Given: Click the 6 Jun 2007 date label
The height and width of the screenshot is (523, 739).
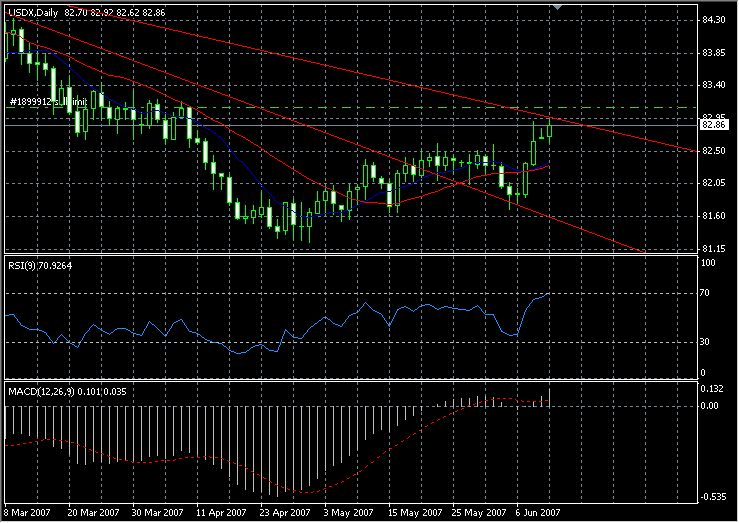Looking at the screenshot, I should (x=538, y=513).
